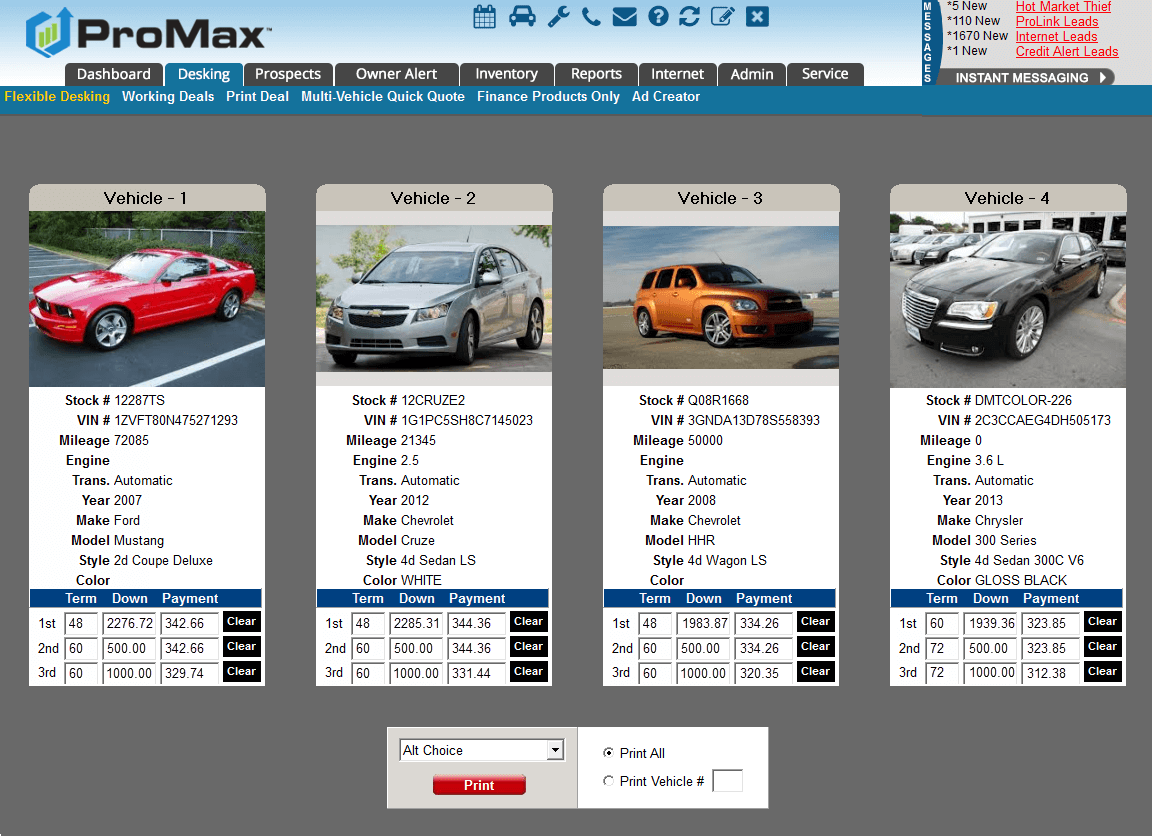The width and height of the screenshot is (1152, 836).
Task: Click the ProMax logo
Action: tap(147, 33)
